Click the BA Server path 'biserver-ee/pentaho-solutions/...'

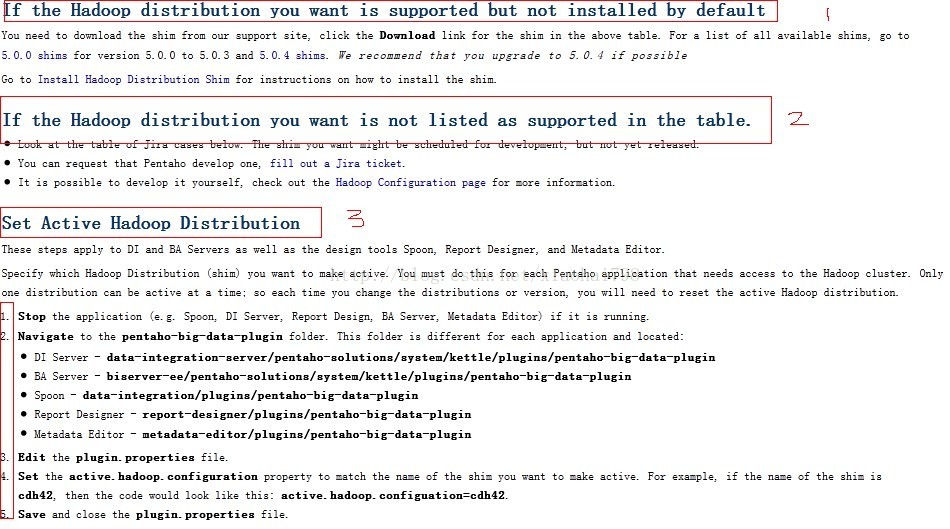pos(368,376)
